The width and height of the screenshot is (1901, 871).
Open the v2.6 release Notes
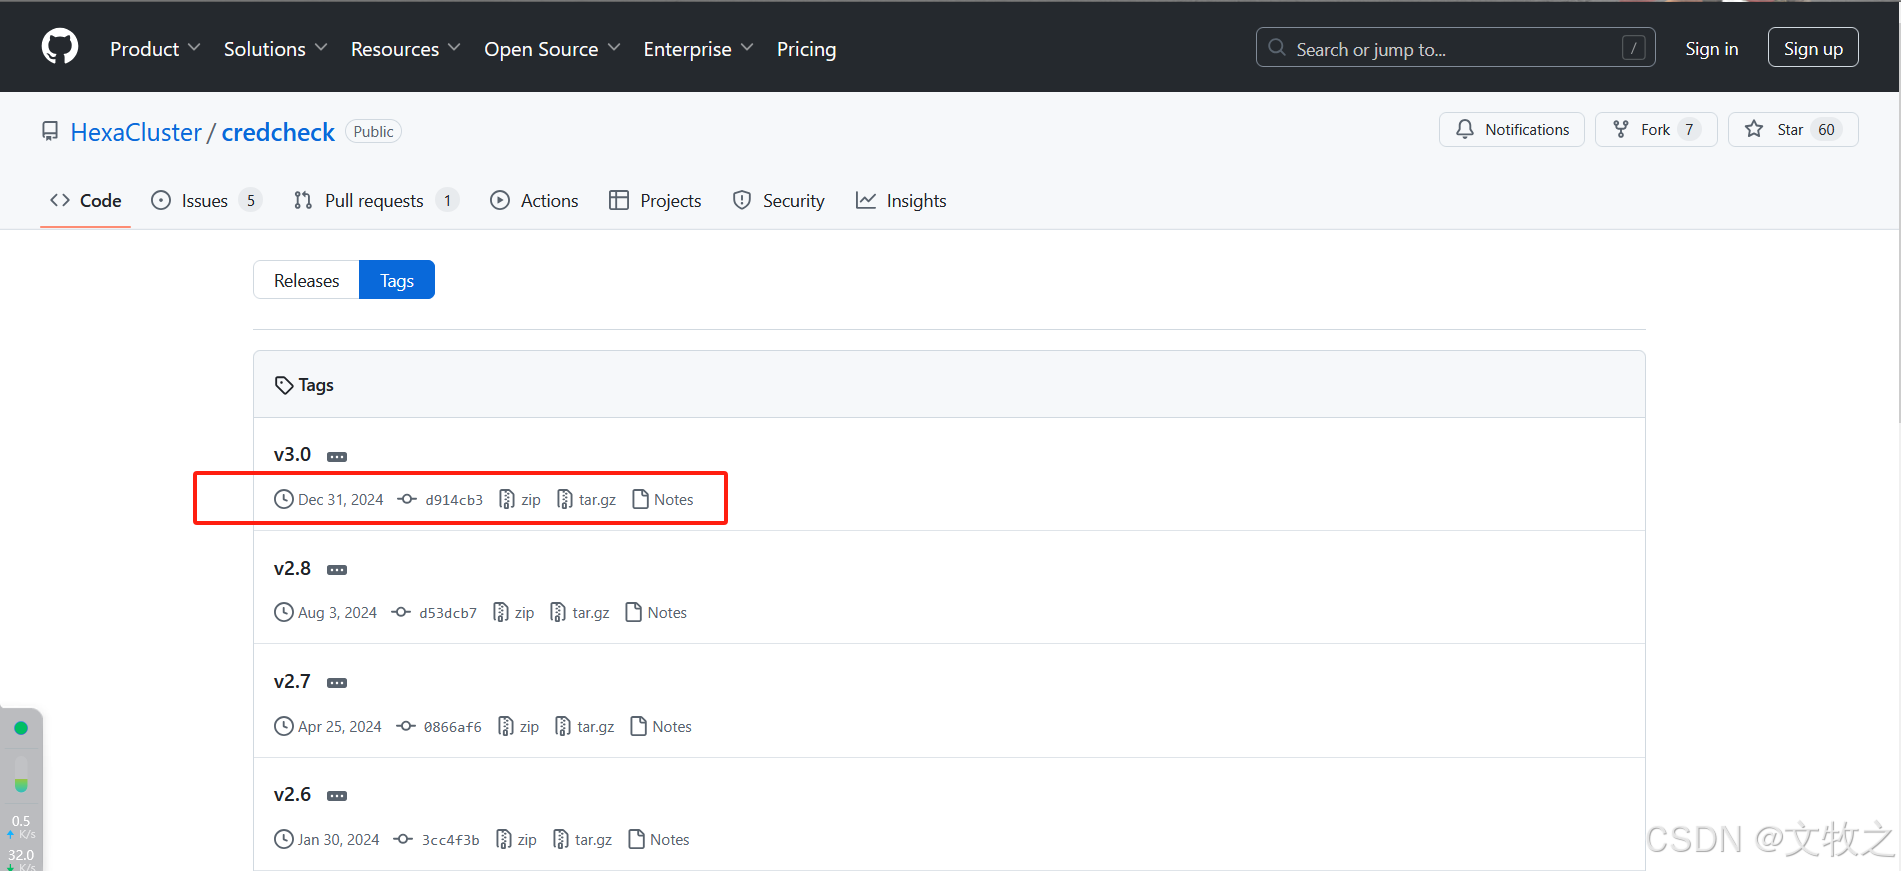coord(659,840)
